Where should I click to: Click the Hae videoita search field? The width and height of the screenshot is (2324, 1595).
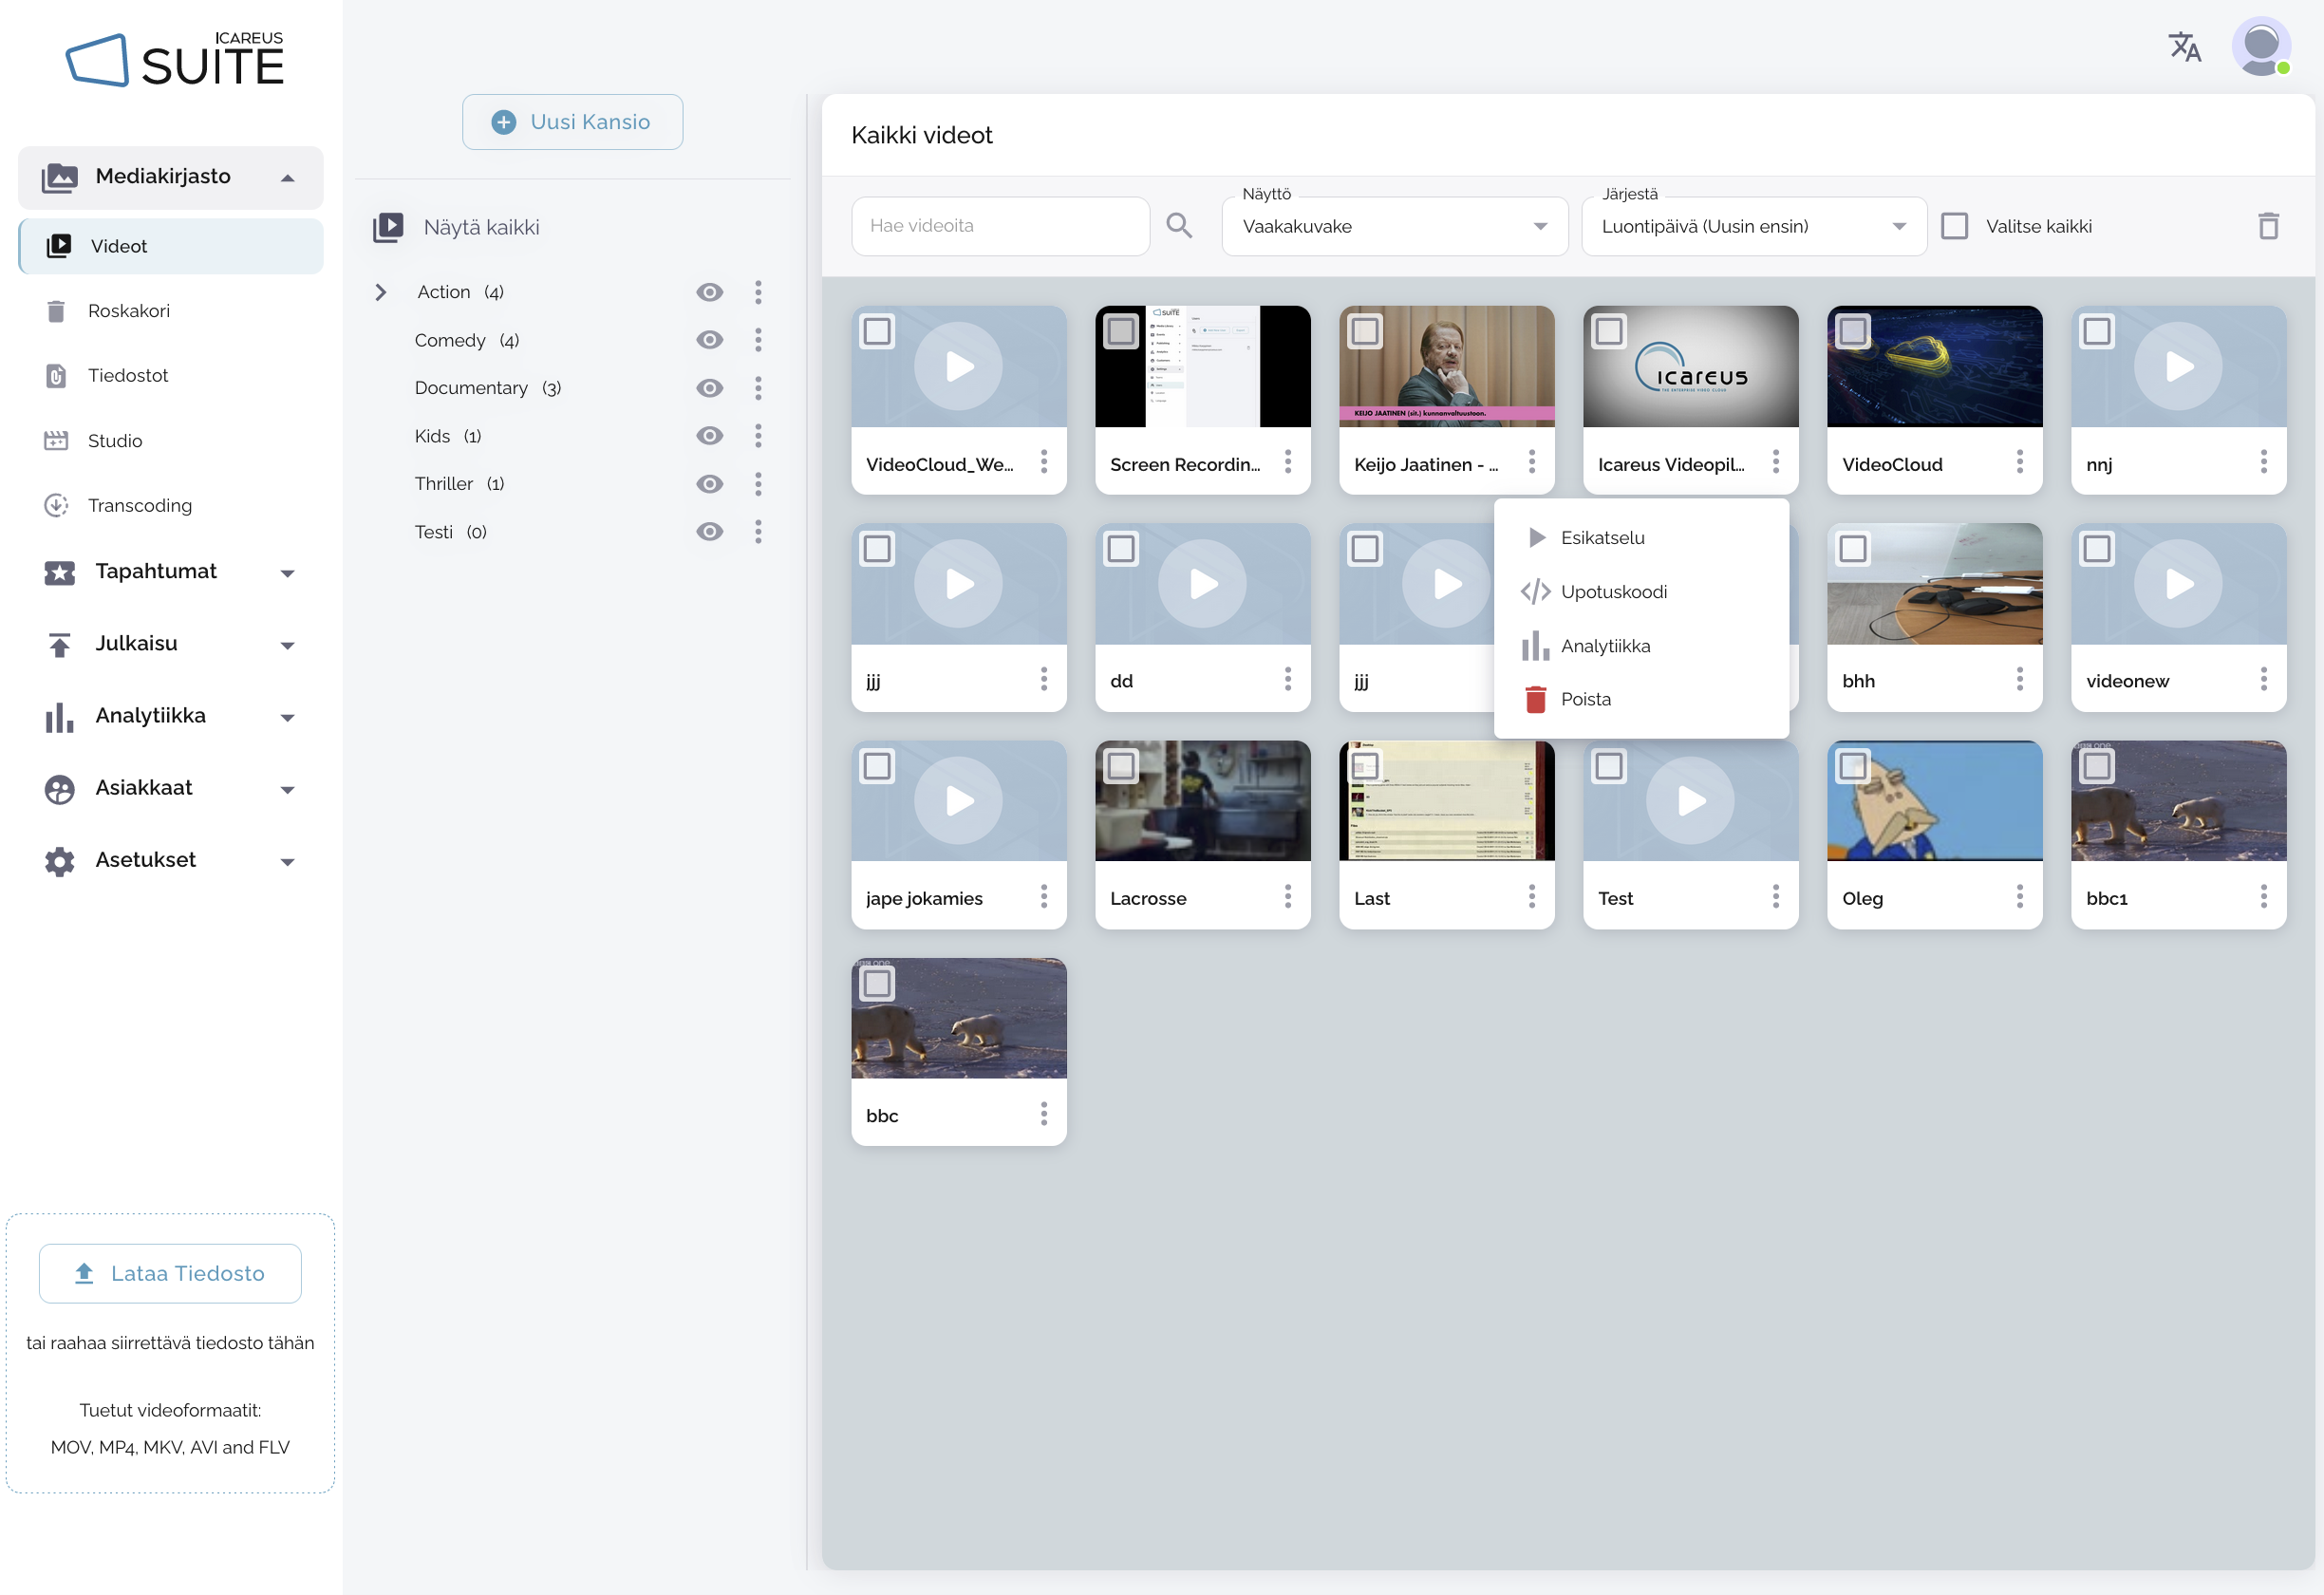pos(999,226)
